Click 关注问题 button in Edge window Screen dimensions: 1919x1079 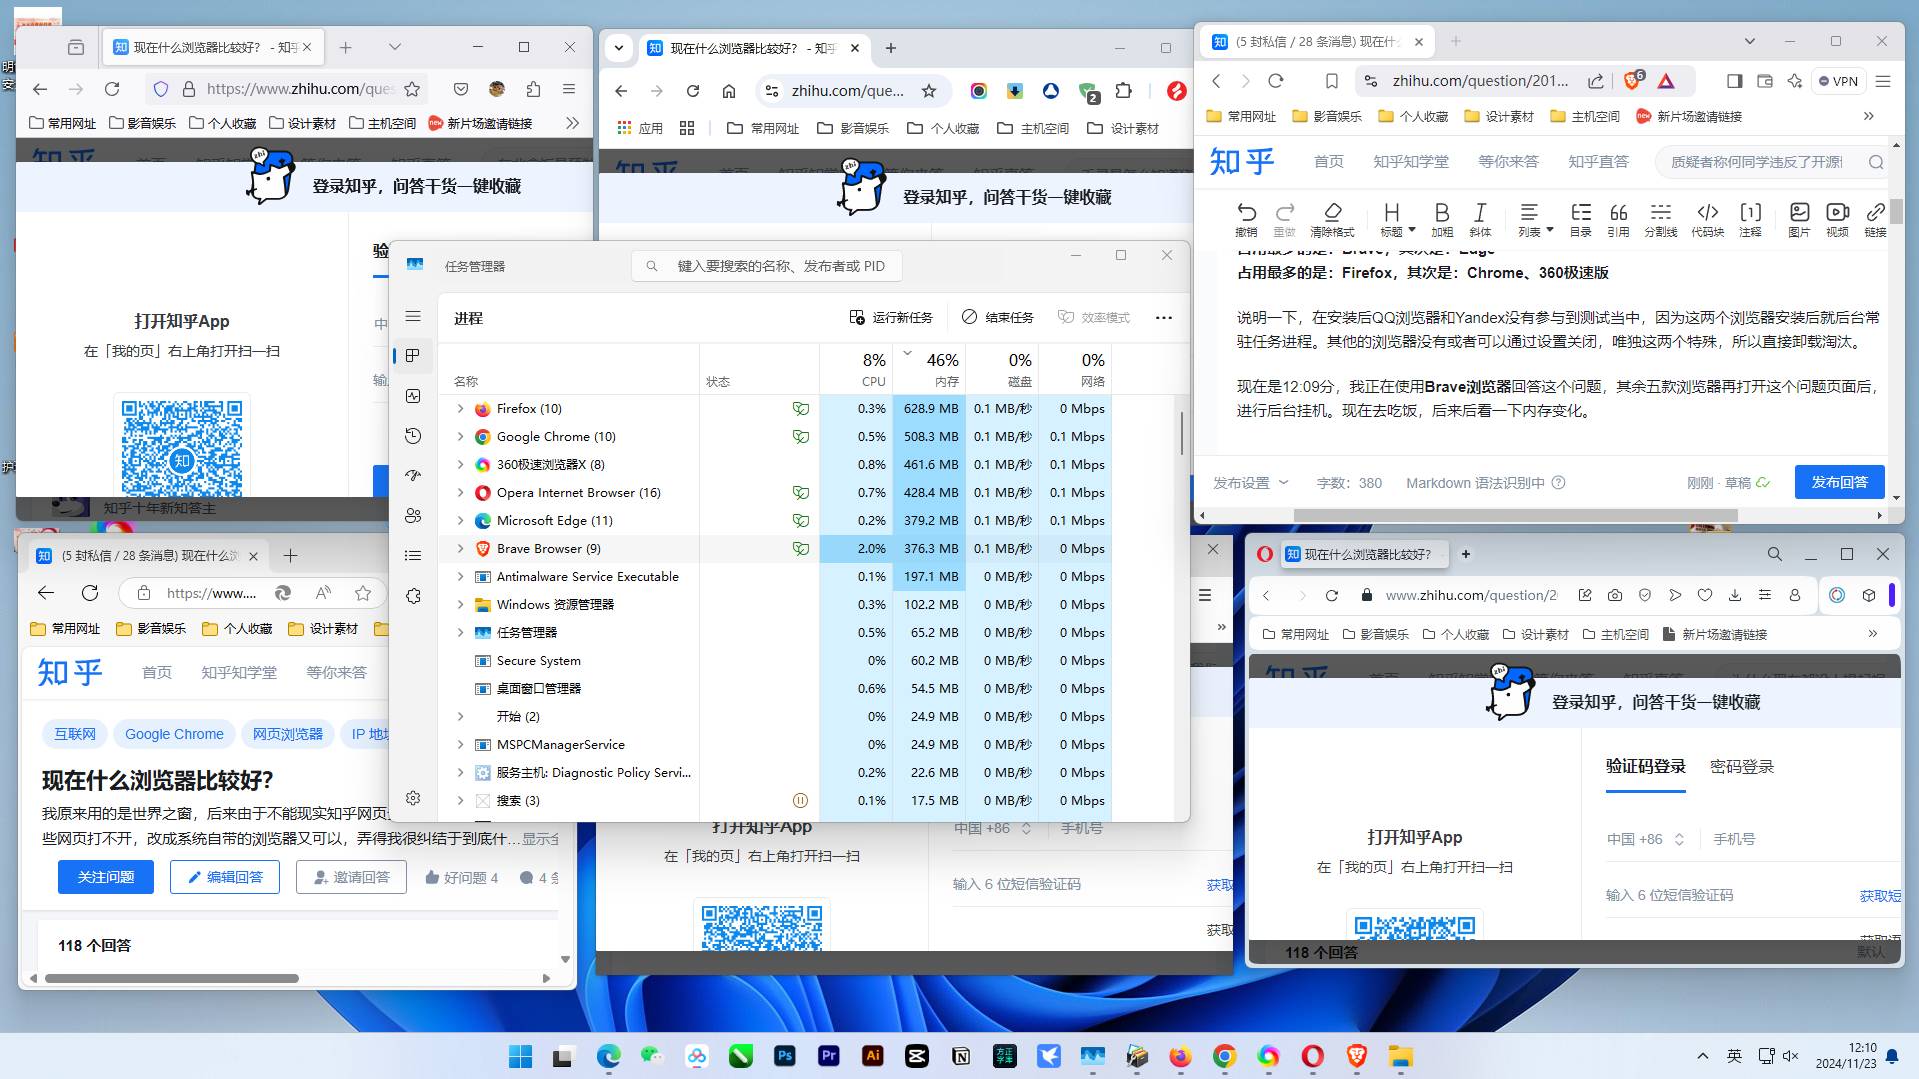[106, 877]
